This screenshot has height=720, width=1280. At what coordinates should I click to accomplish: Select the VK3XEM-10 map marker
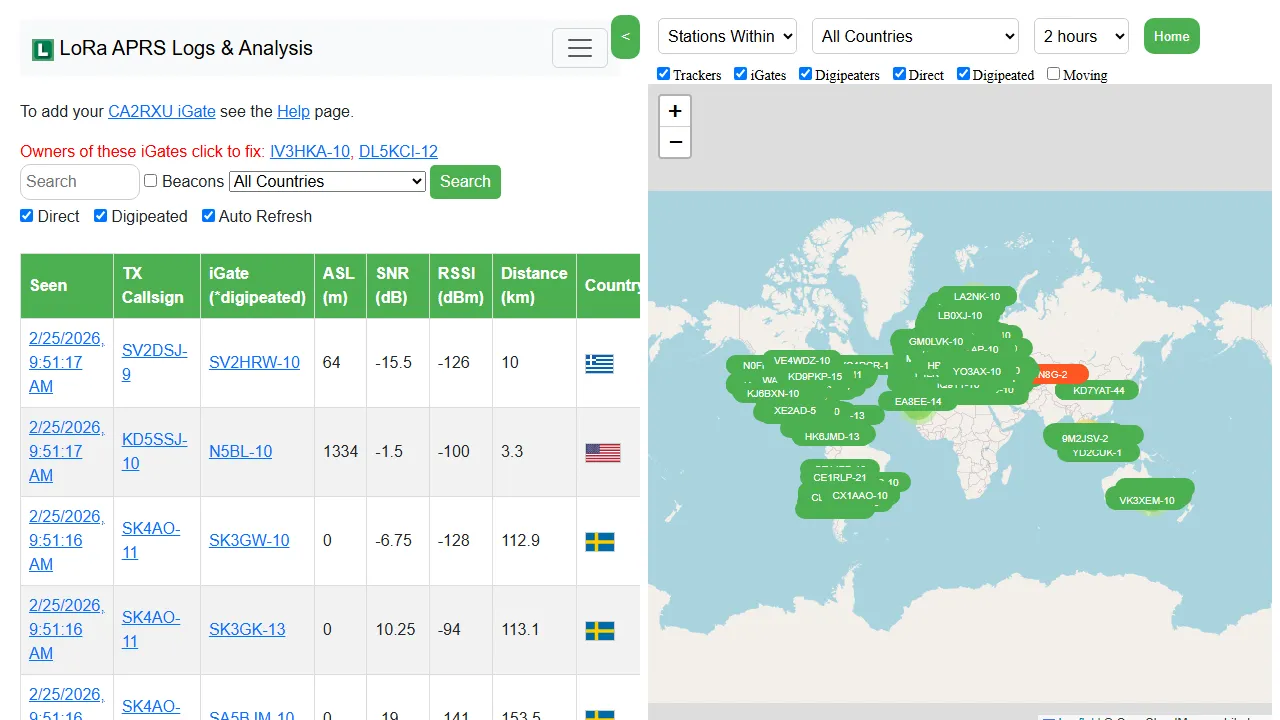[x=1149, y=495]
